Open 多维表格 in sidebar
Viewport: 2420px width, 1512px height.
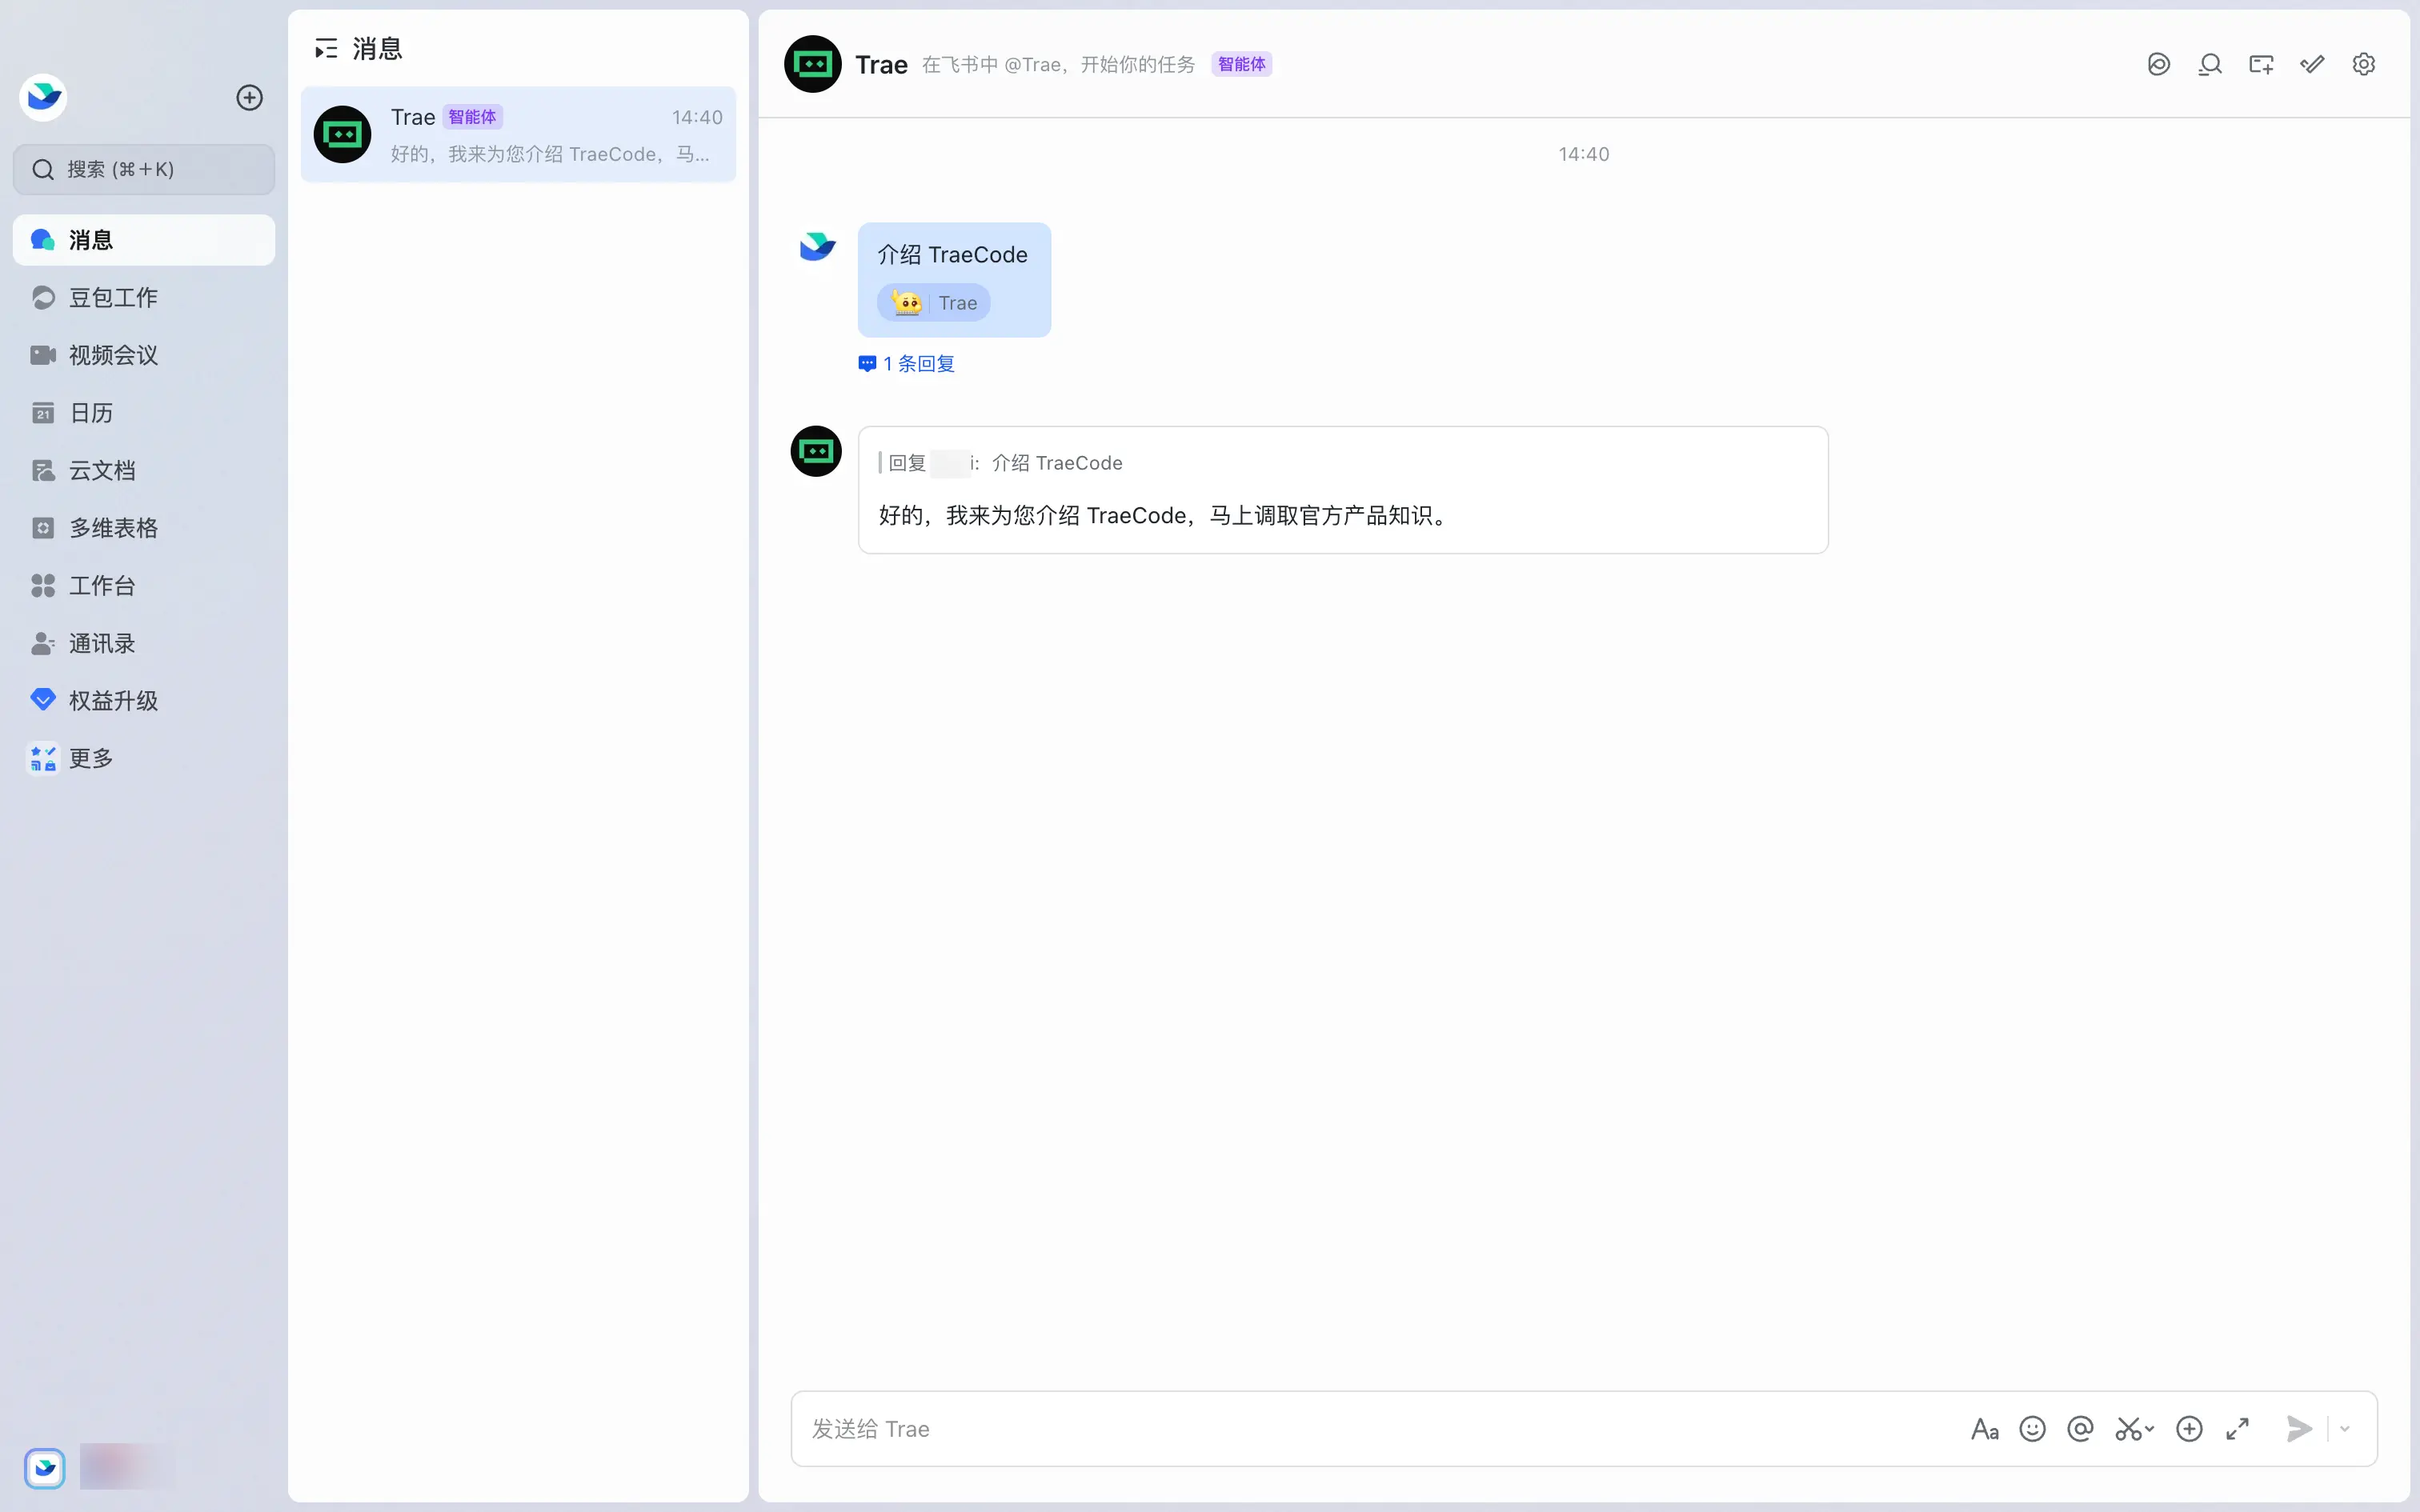click(144, 528)
